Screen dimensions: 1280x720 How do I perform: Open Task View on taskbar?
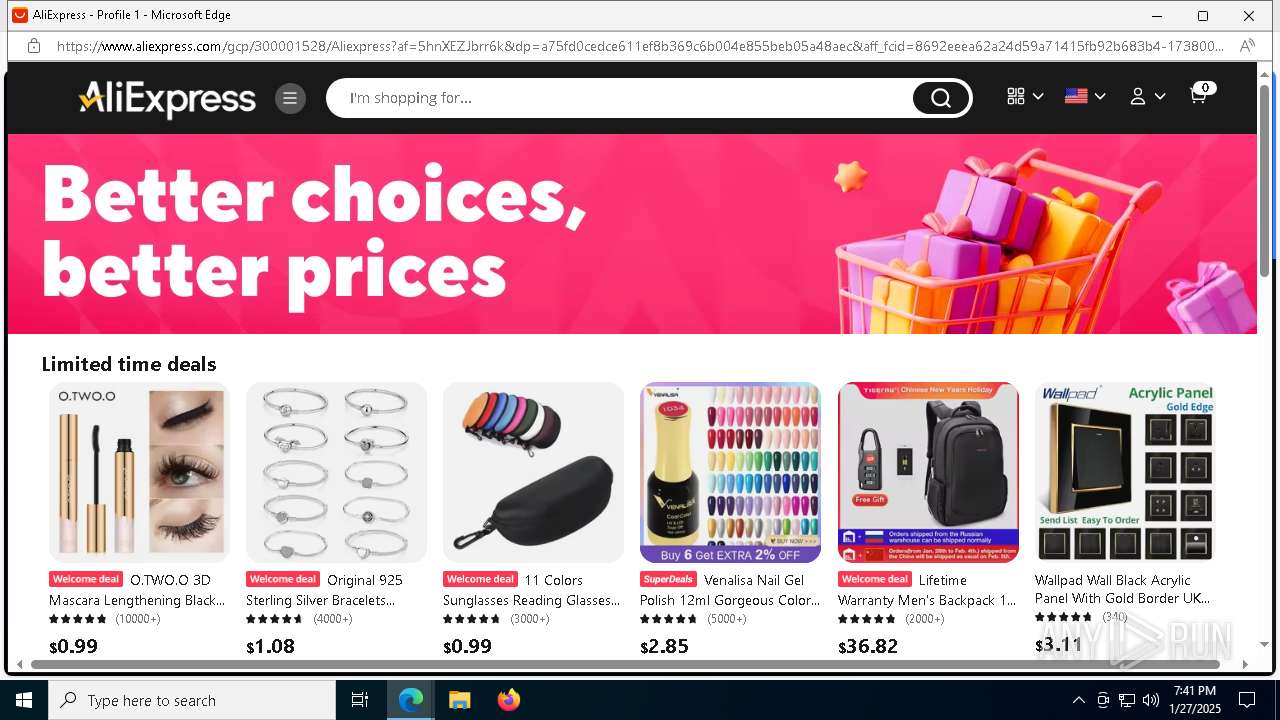pos(360,700)
